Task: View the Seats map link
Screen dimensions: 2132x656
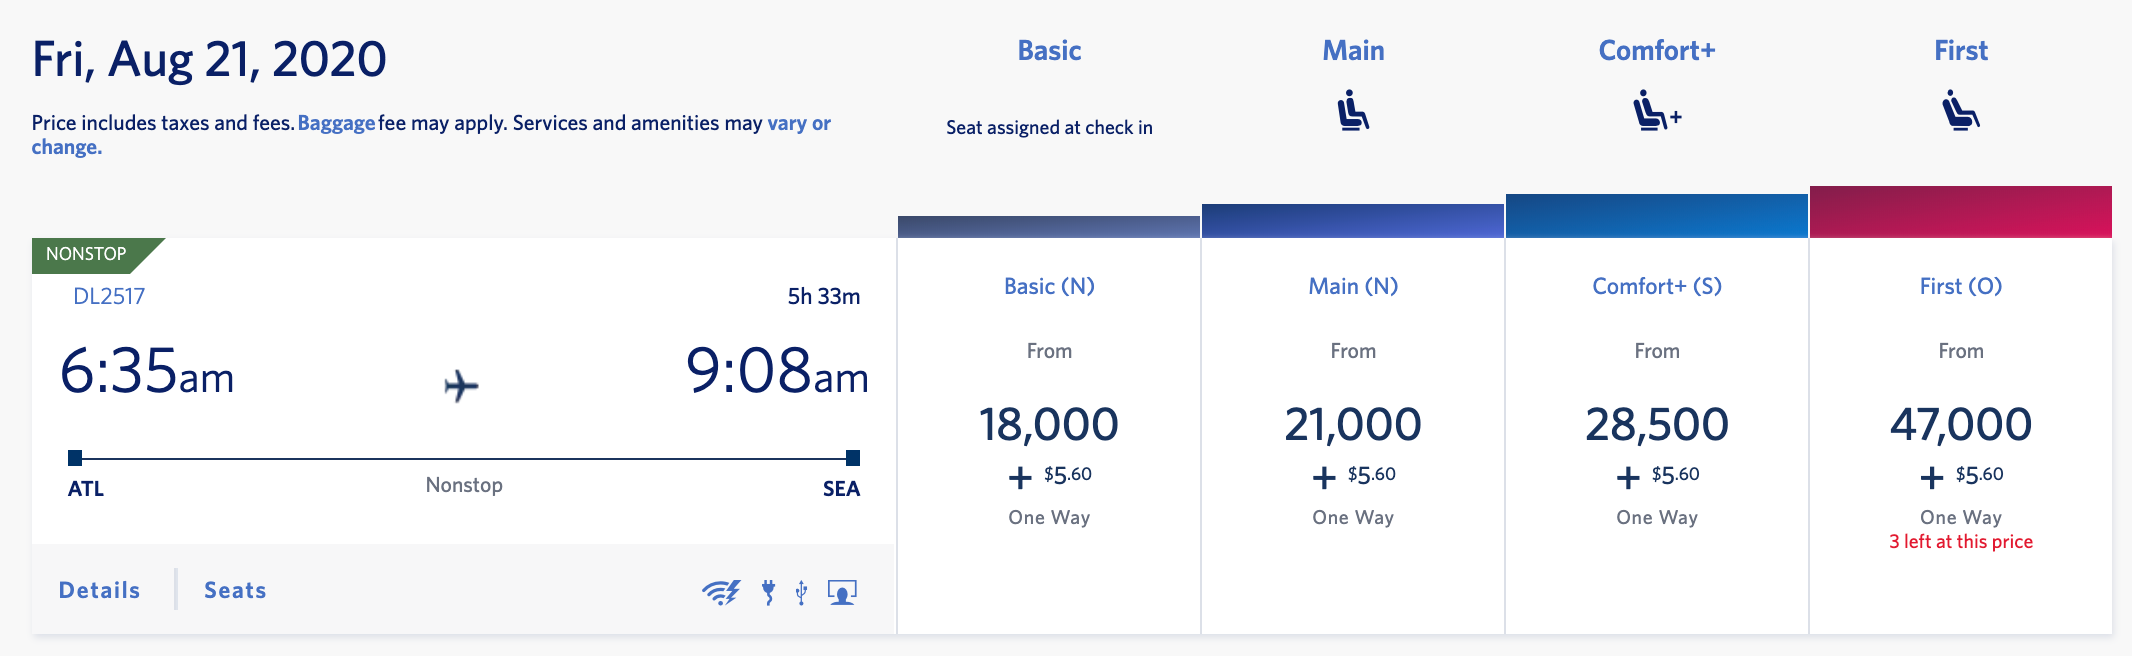Action: tap(235, 590)
